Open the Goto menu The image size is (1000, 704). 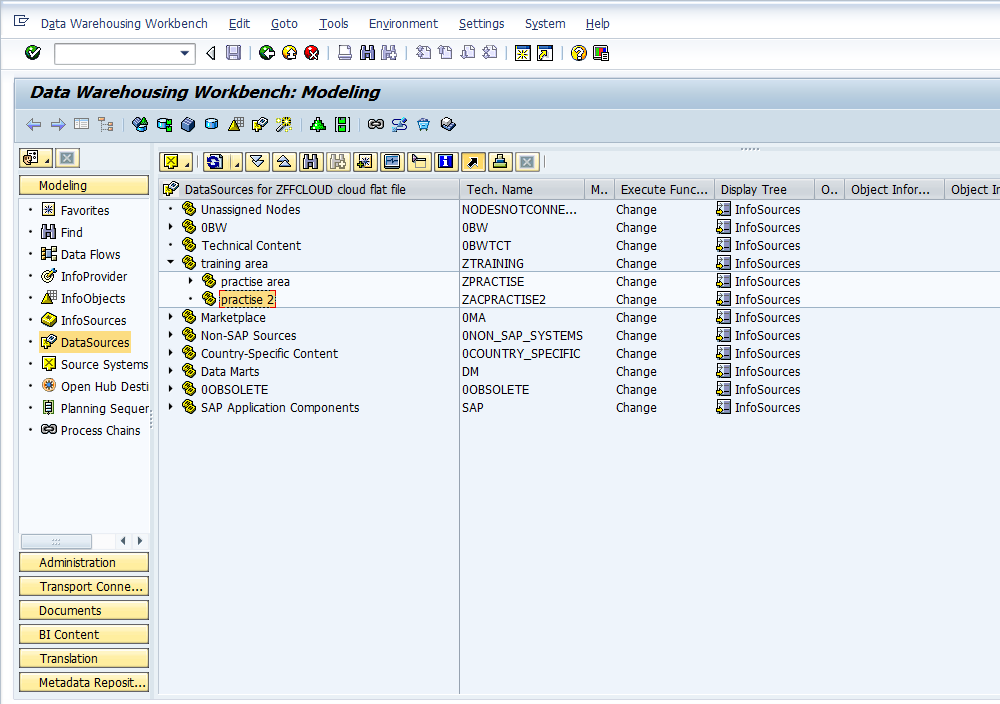(x=284, y=23)
